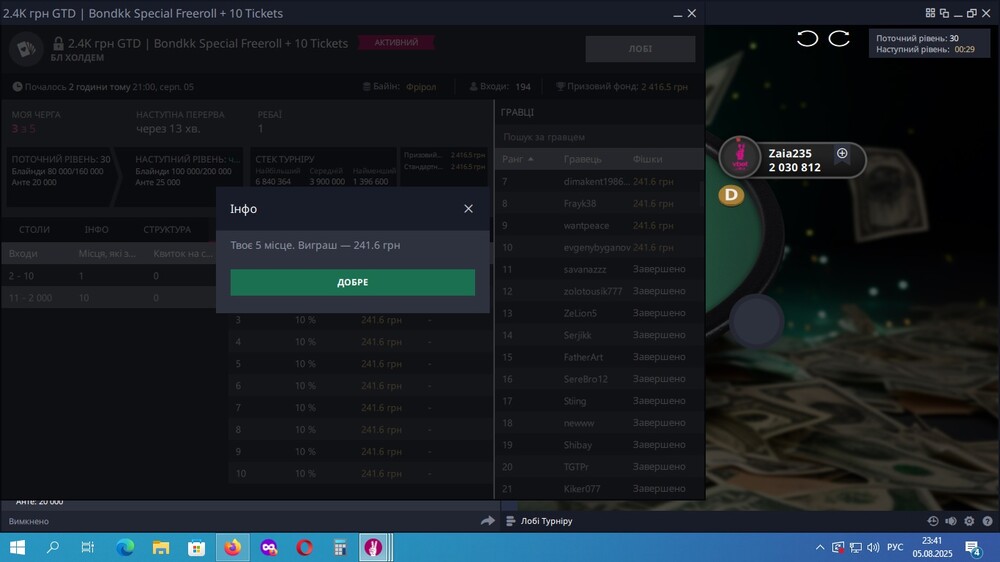Open the help question mark icon
The image size is (1000, 562).
click(987, 521)
